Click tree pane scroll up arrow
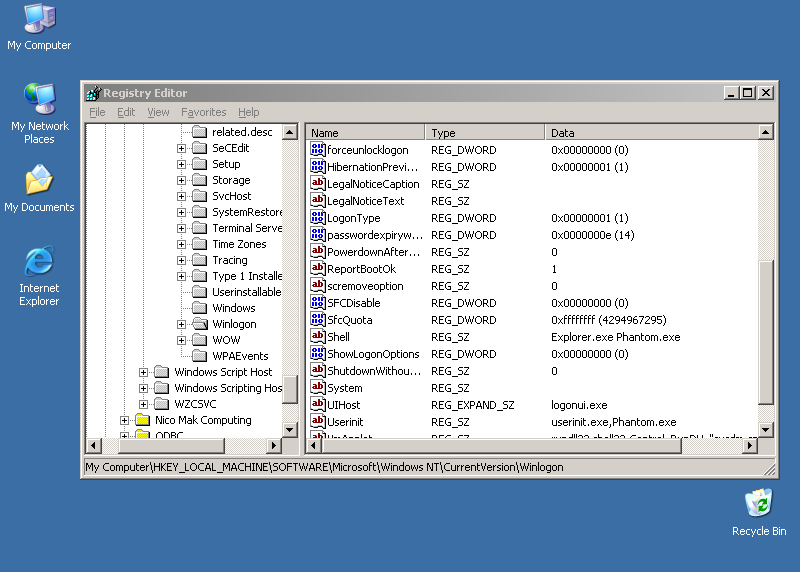The height and width of the screenshot is (572, 800). [x=290, y=132]
